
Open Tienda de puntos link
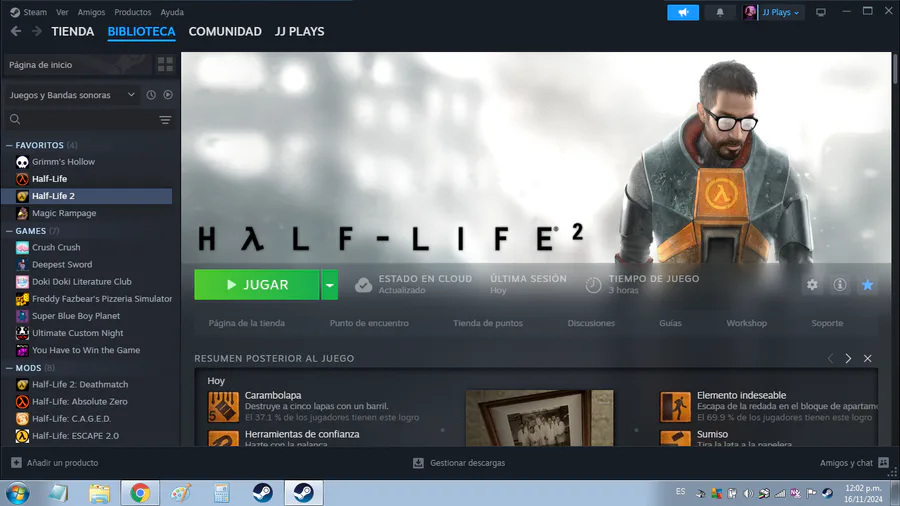[488, 324]
